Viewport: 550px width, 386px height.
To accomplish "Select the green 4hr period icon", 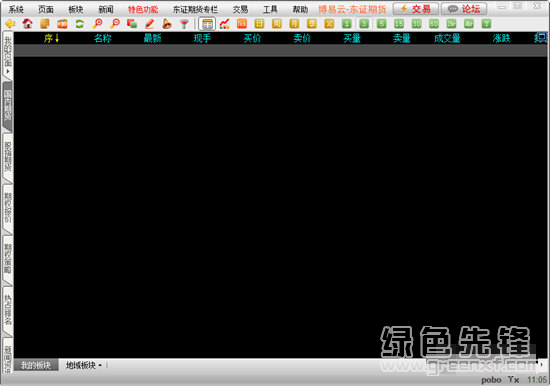I will 469,24.
